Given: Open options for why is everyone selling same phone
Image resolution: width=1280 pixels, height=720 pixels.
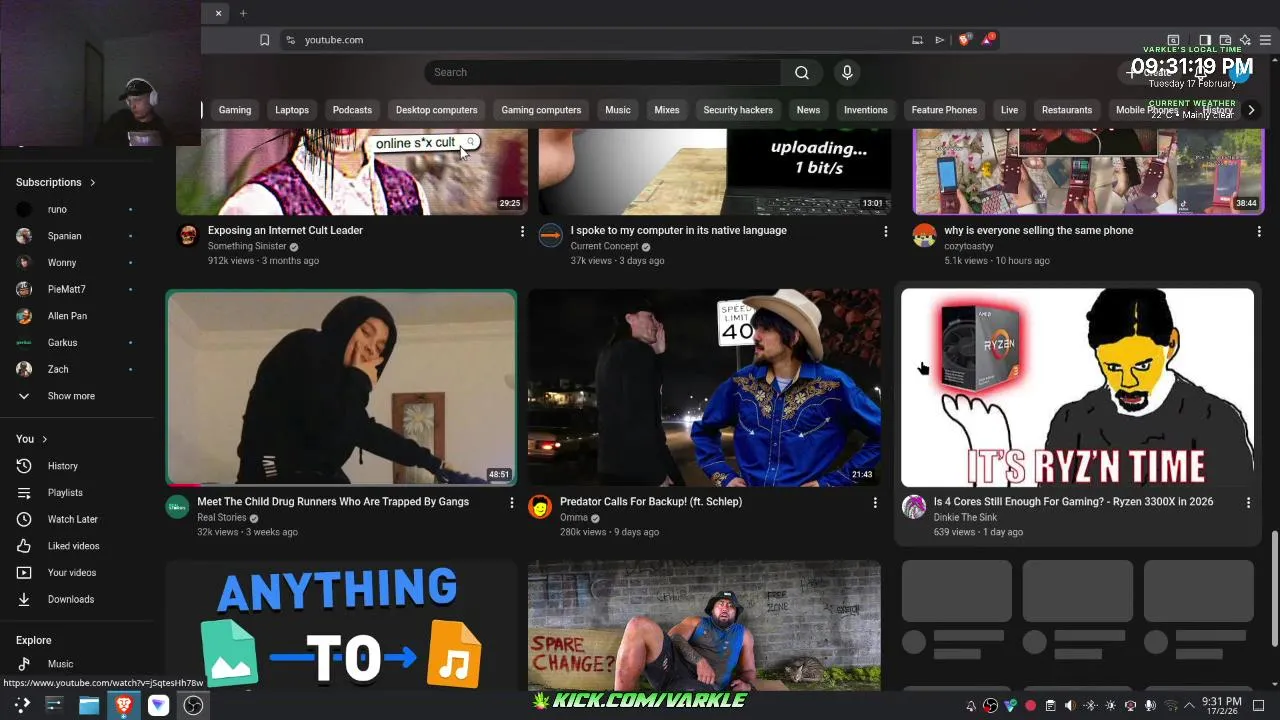Looking at the screenshot, I should coord(1259,232).
